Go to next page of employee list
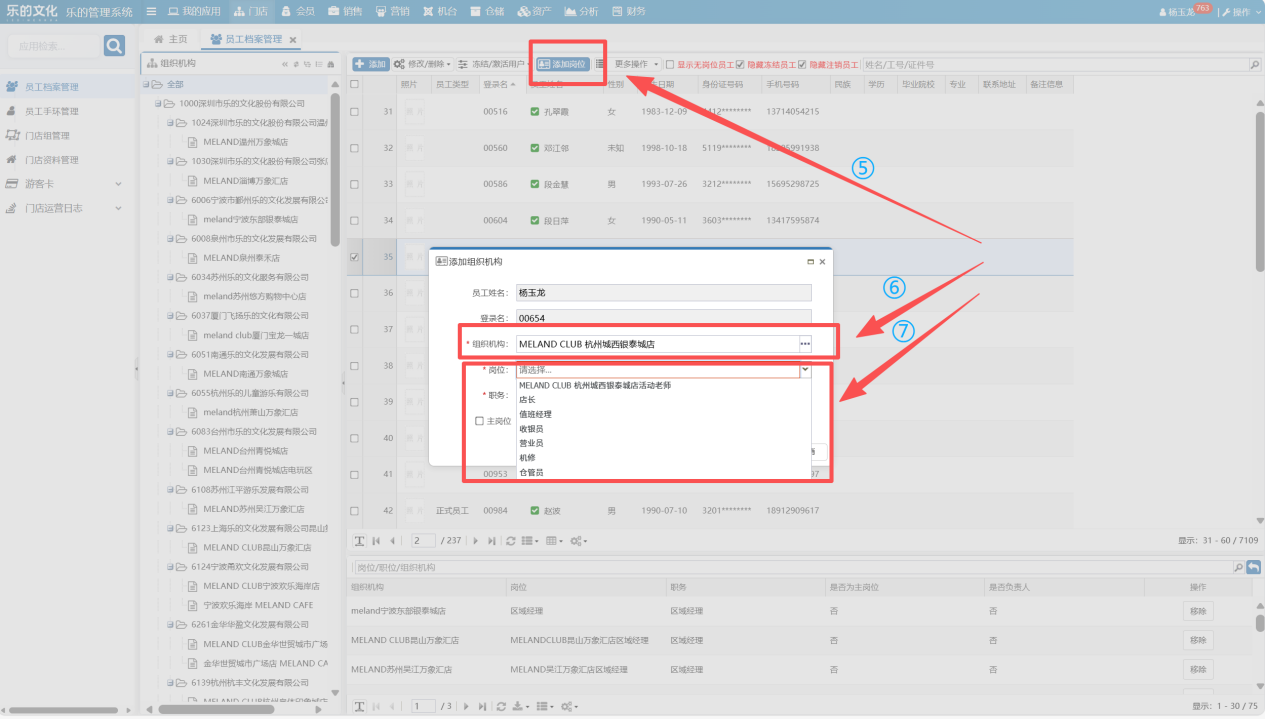Viewport: 1265px width, 719px height. (x=475, y=541)
